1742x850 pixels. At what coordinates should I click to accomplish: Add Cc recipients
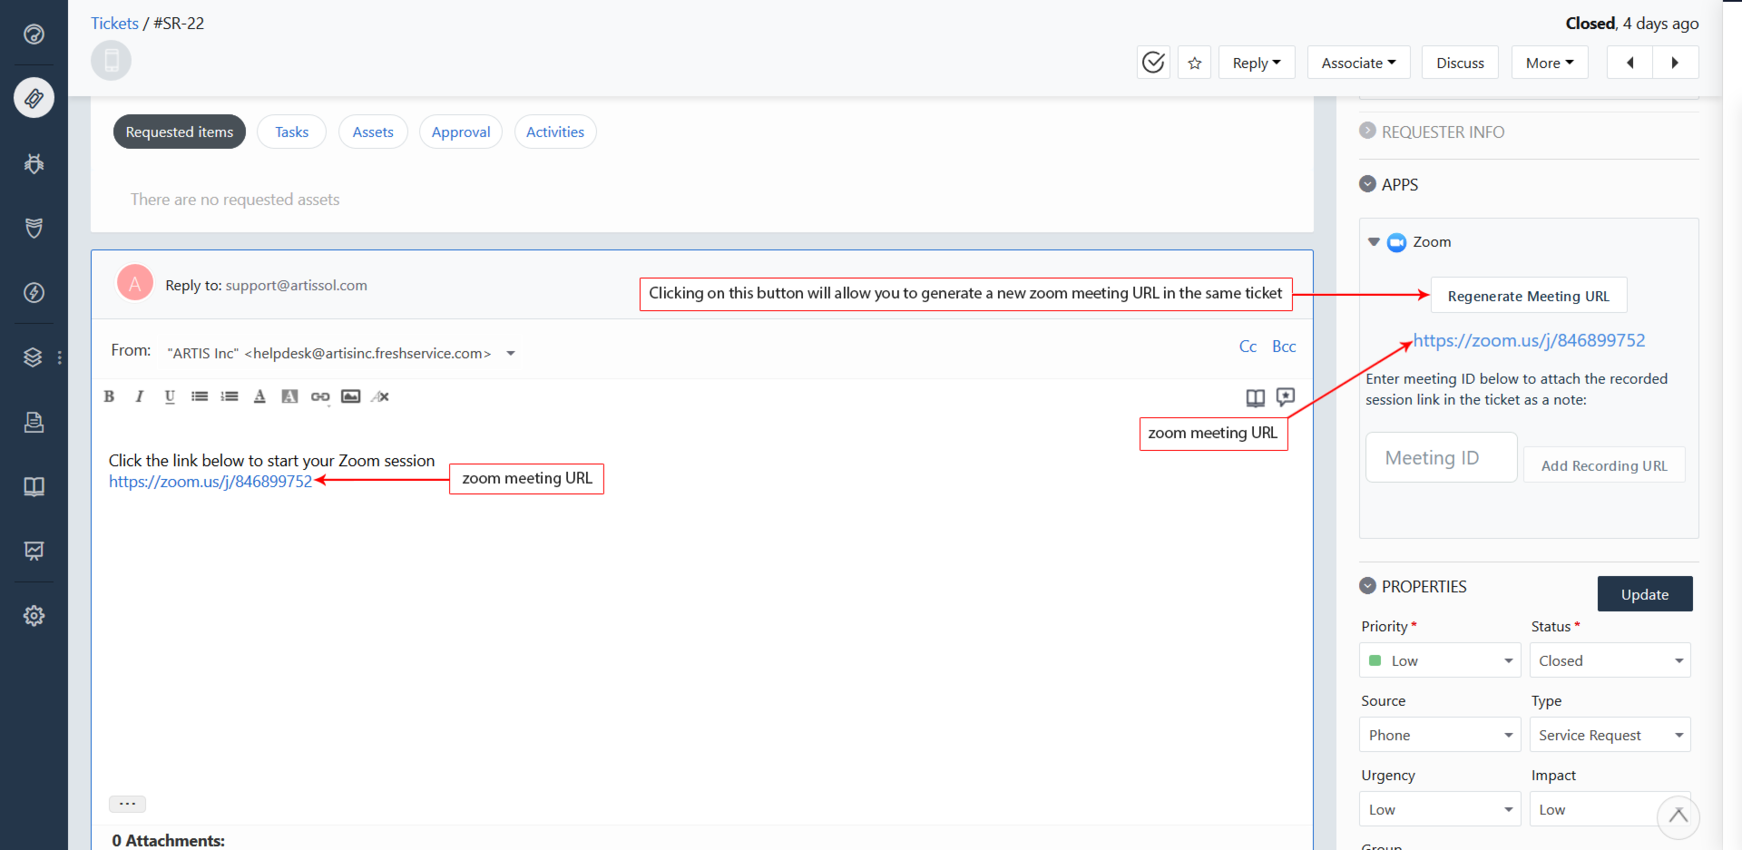(x=1248, y=346)
